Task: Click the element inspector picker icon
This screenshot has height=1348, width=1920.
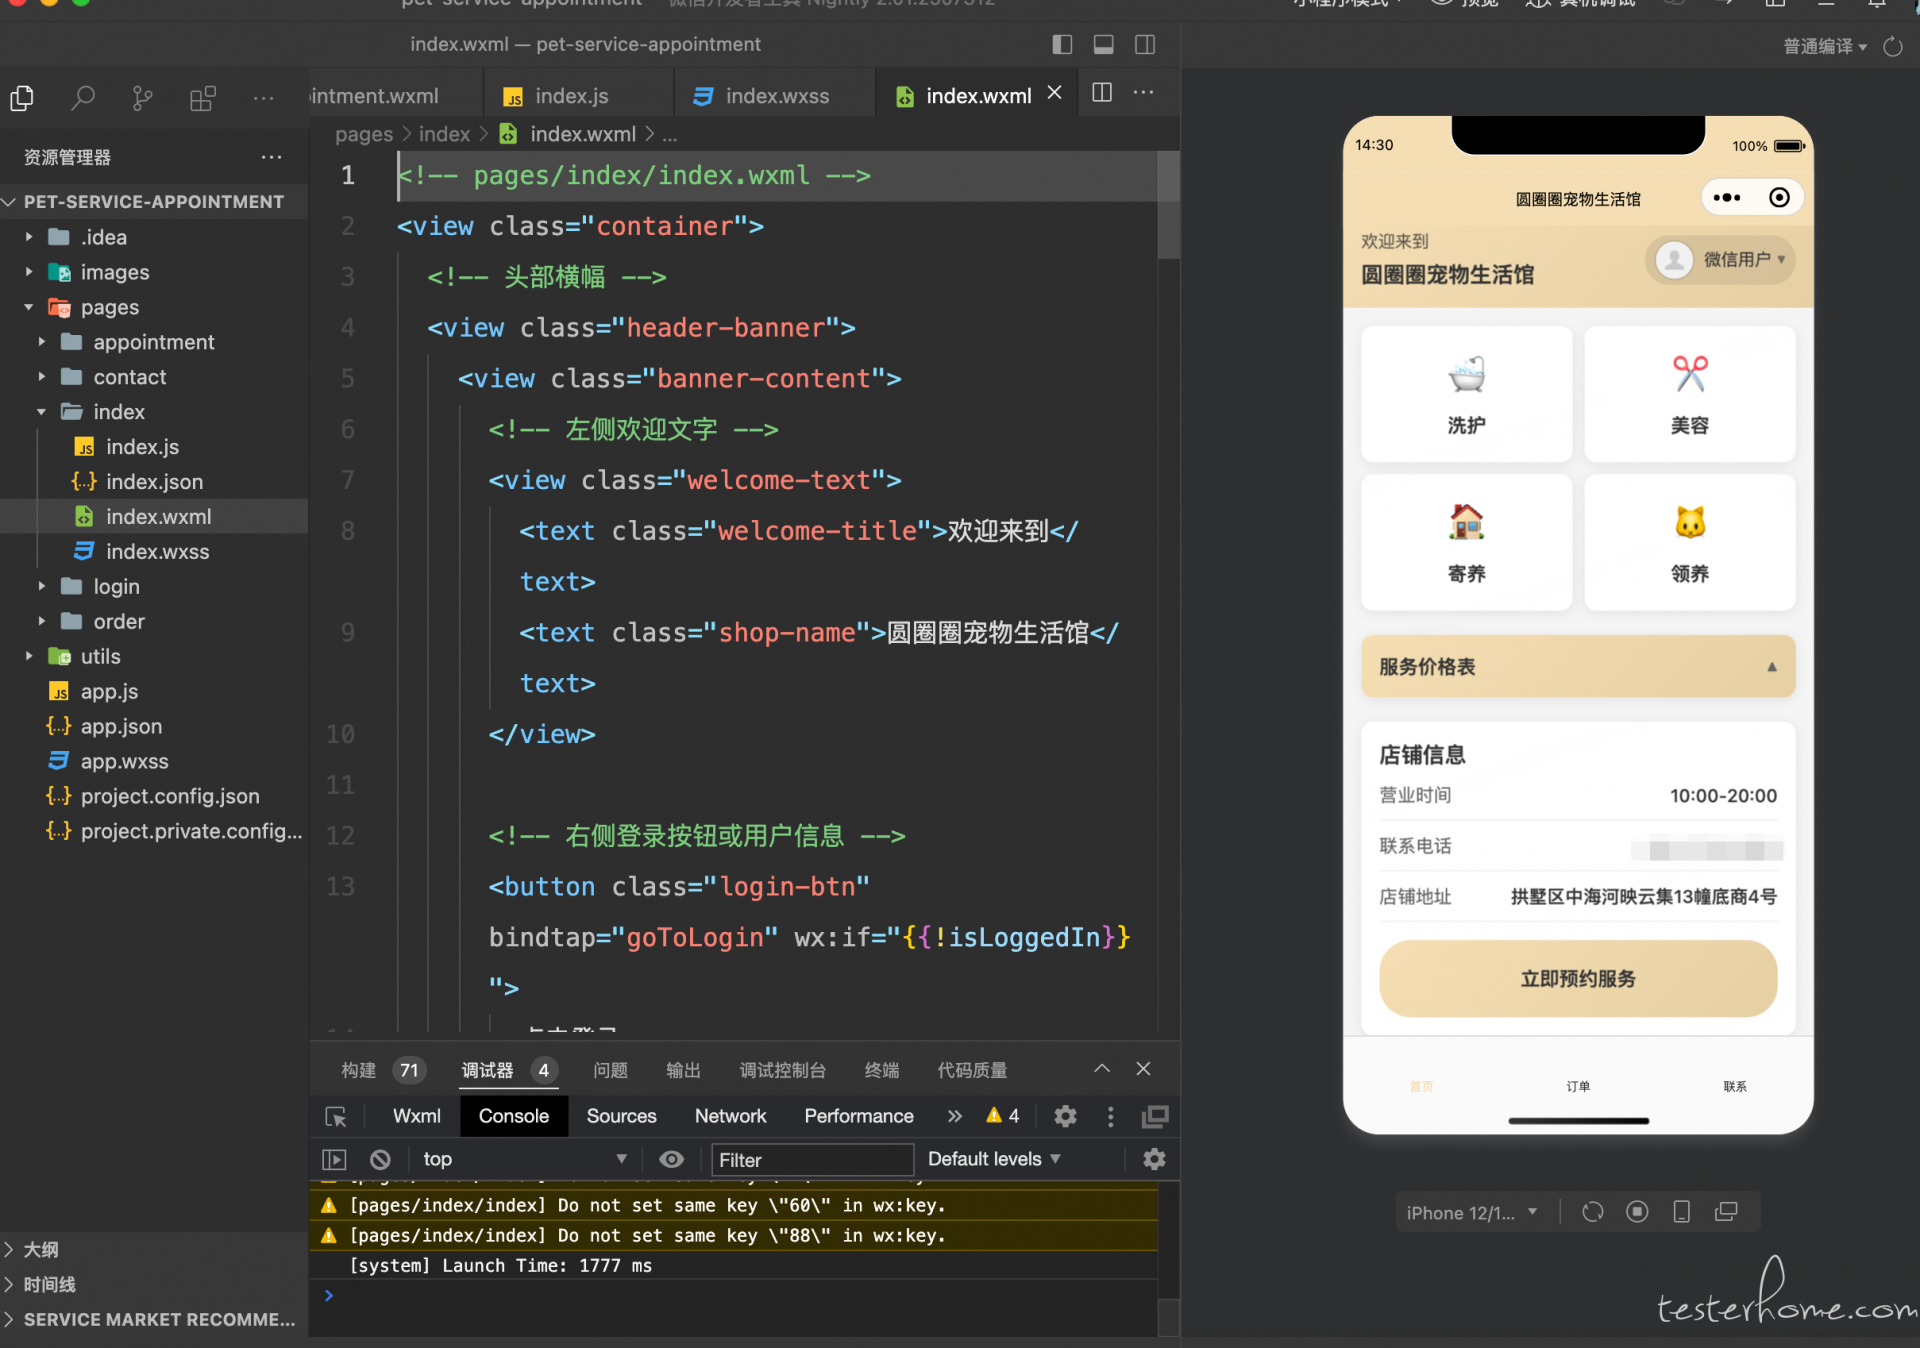Action: pos(336,1116)
